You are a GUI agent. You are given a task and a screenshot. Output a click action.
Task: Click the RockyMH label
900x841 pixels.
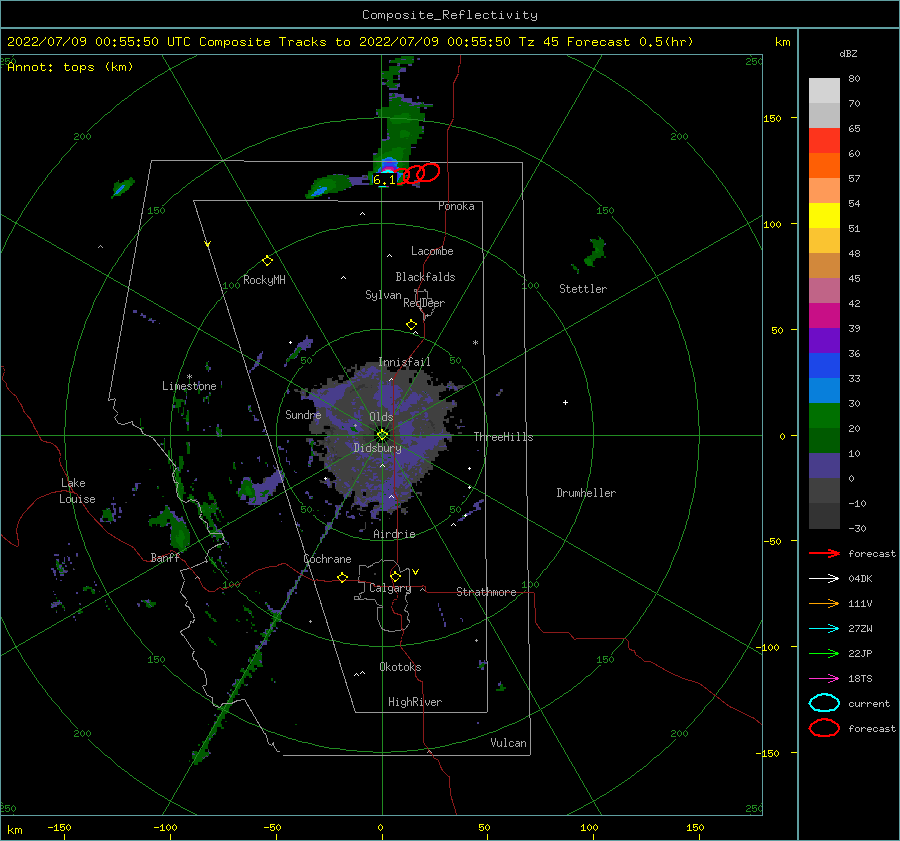pos(264,280)
